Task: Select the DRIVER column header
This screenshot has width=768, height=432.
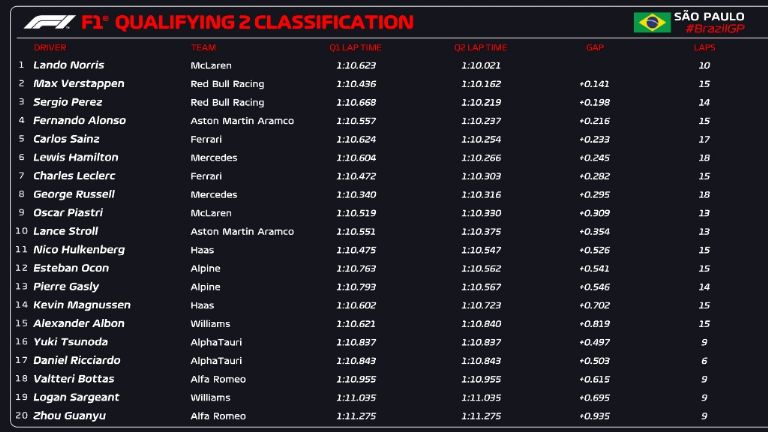Action: coord(50,47)
